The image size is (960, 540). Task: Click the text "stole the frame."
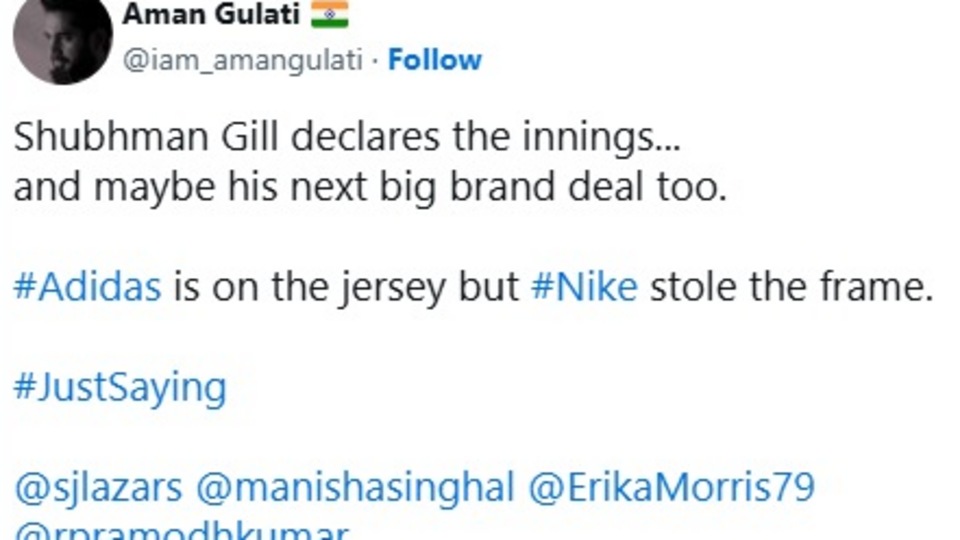click(x=791, y=288)
